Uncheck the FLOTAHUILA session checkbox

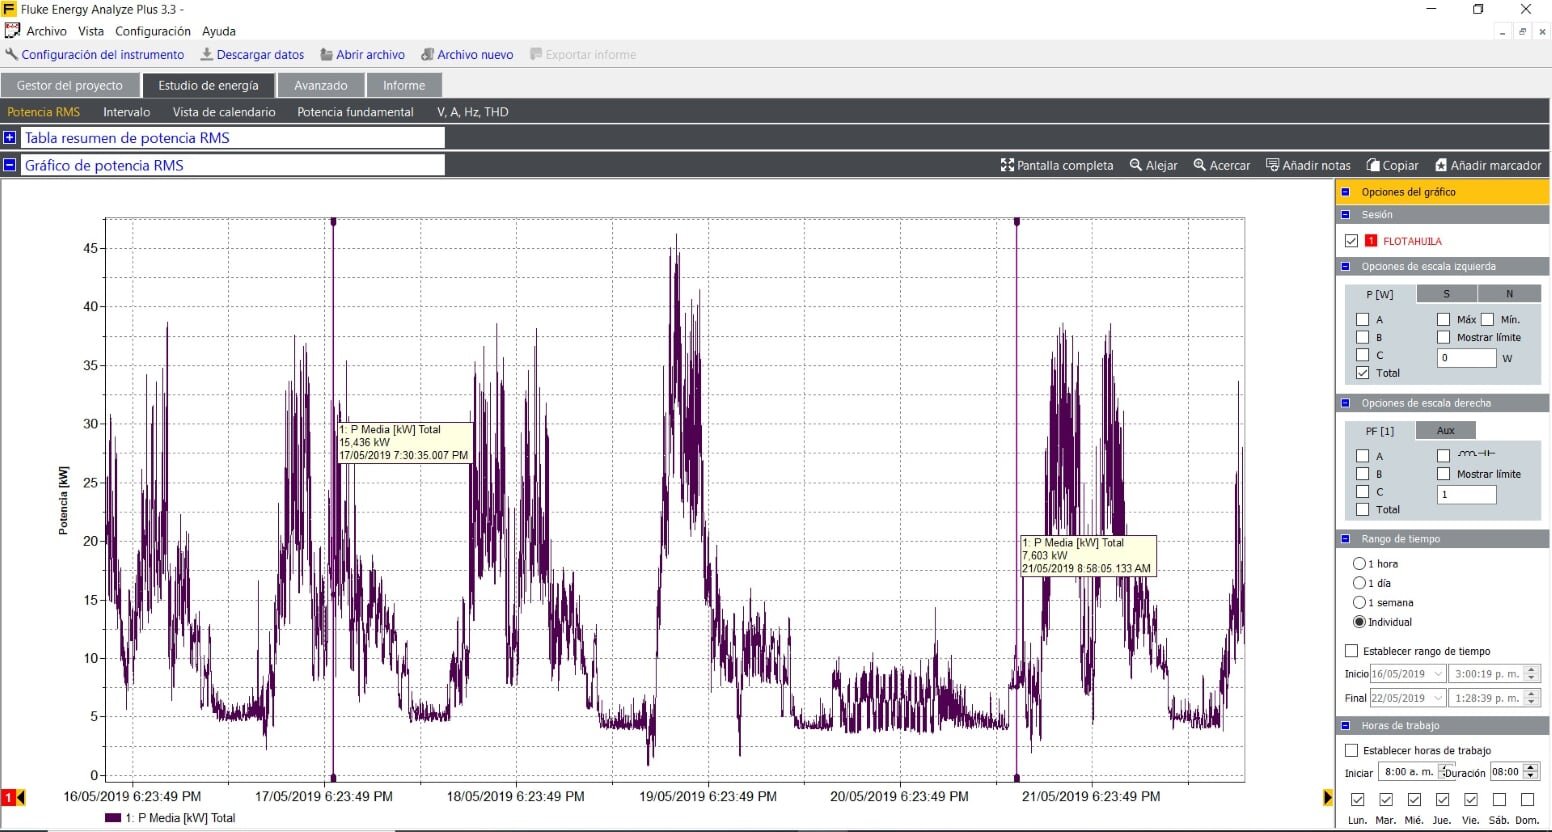click(1352, 241)
